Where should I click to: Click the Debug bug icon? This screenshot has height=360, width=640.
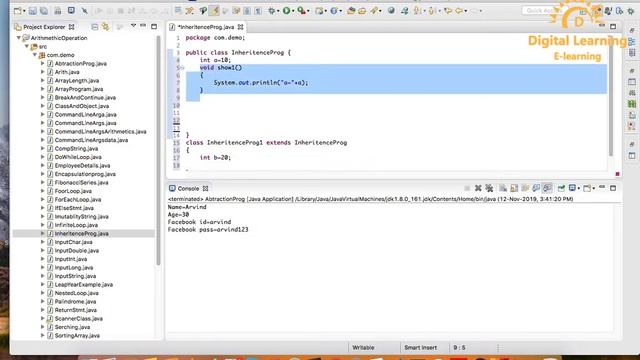coord(272,11)
